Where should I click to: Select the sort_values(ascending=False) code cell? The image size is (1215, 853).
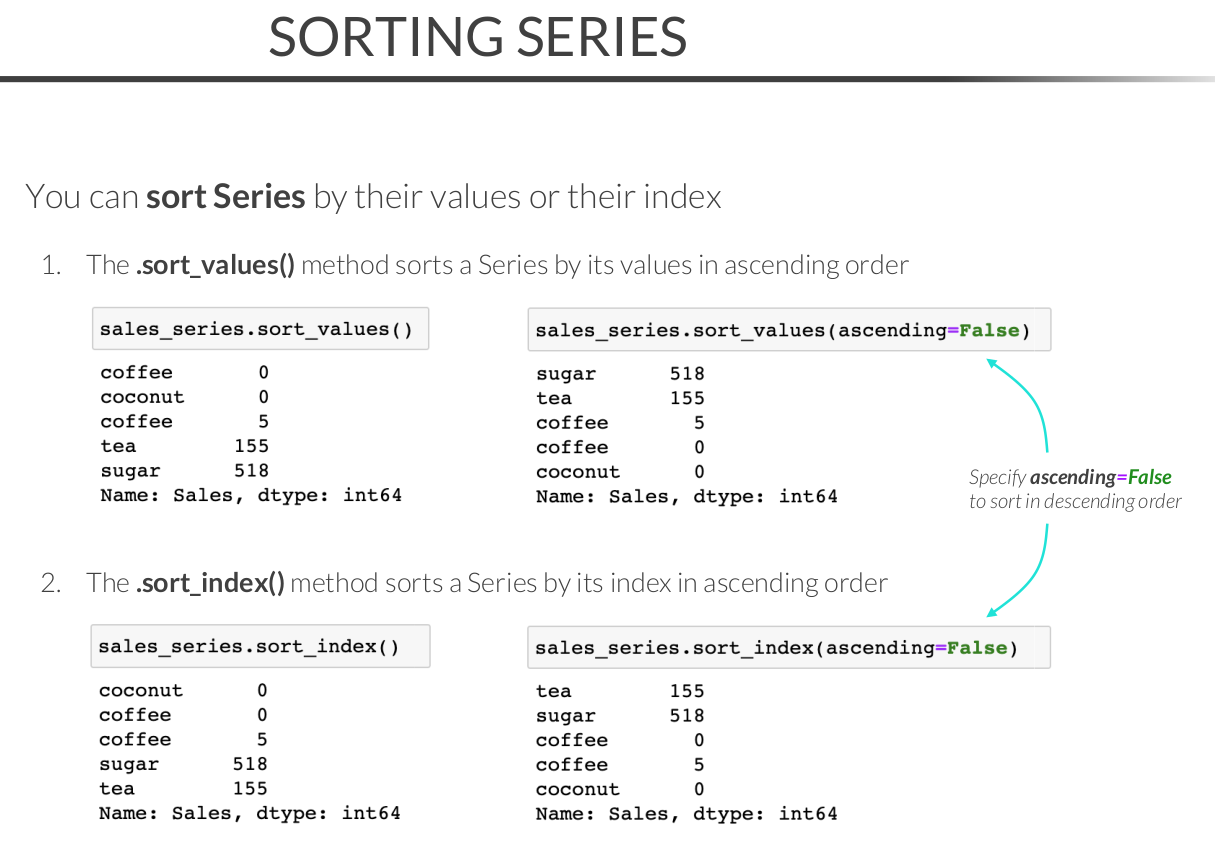click(x=788, y=330)
